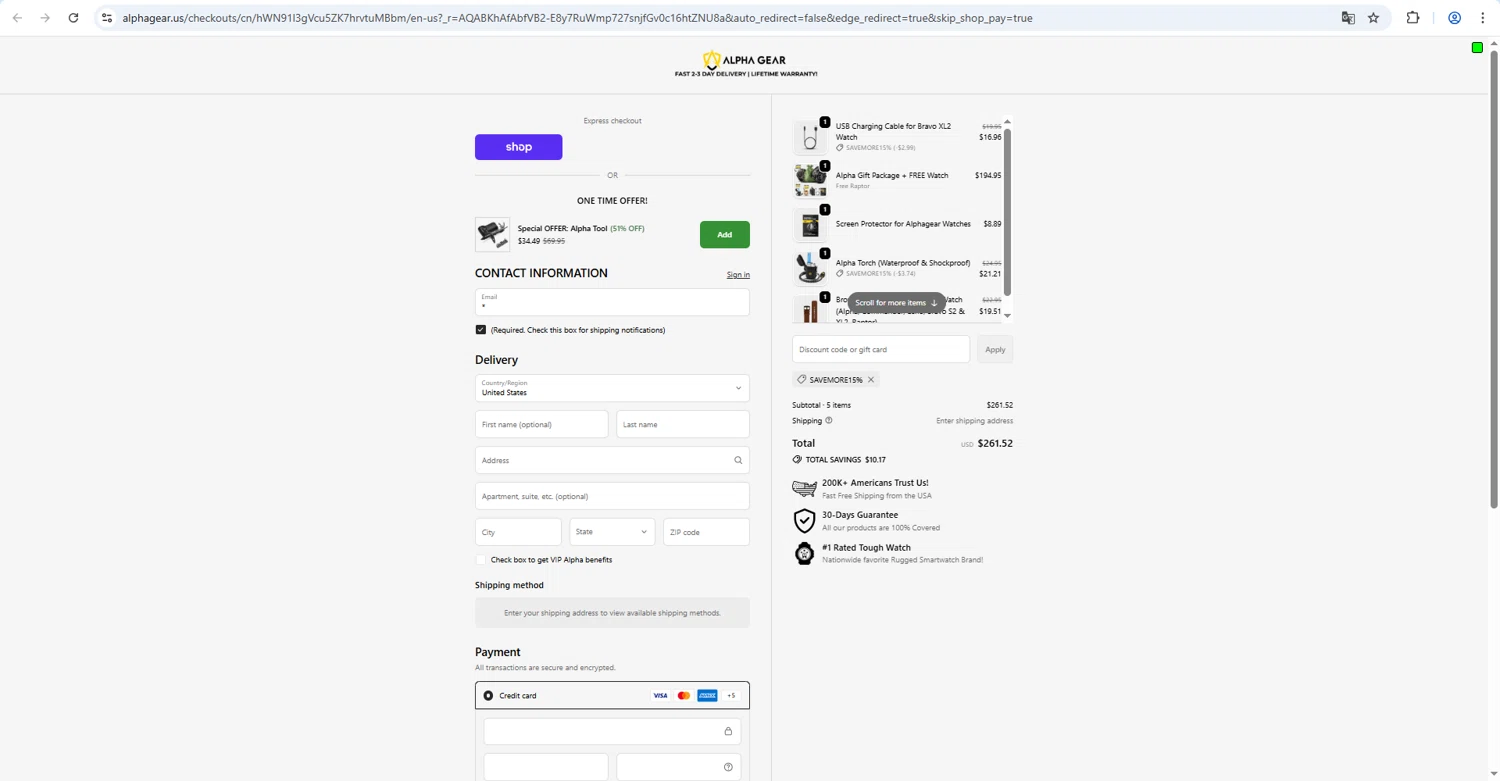
Task: Click the Alpha Gift Package + FREE Watch text
Action: 892,175
